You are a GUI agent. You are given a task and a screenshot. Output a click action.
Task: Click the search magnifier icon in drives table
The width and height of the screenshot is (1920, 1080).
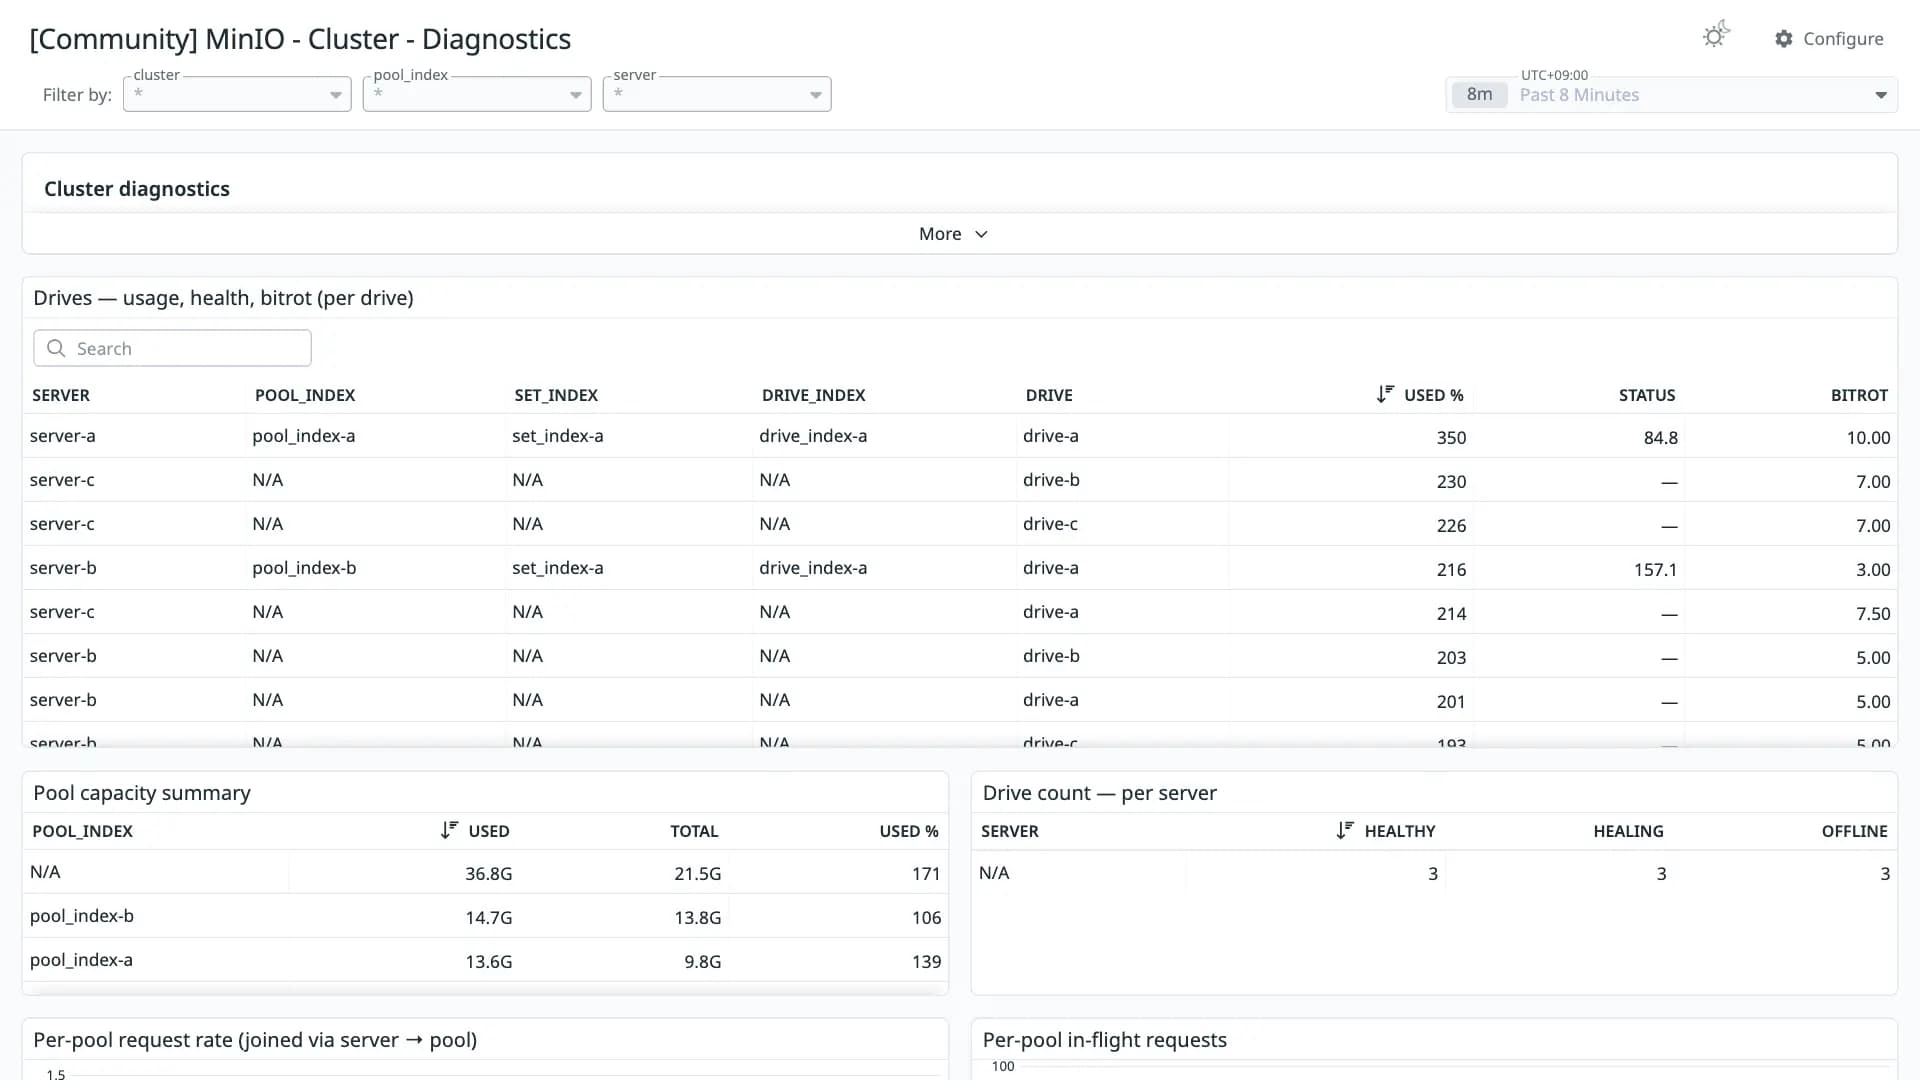point(56,348)
